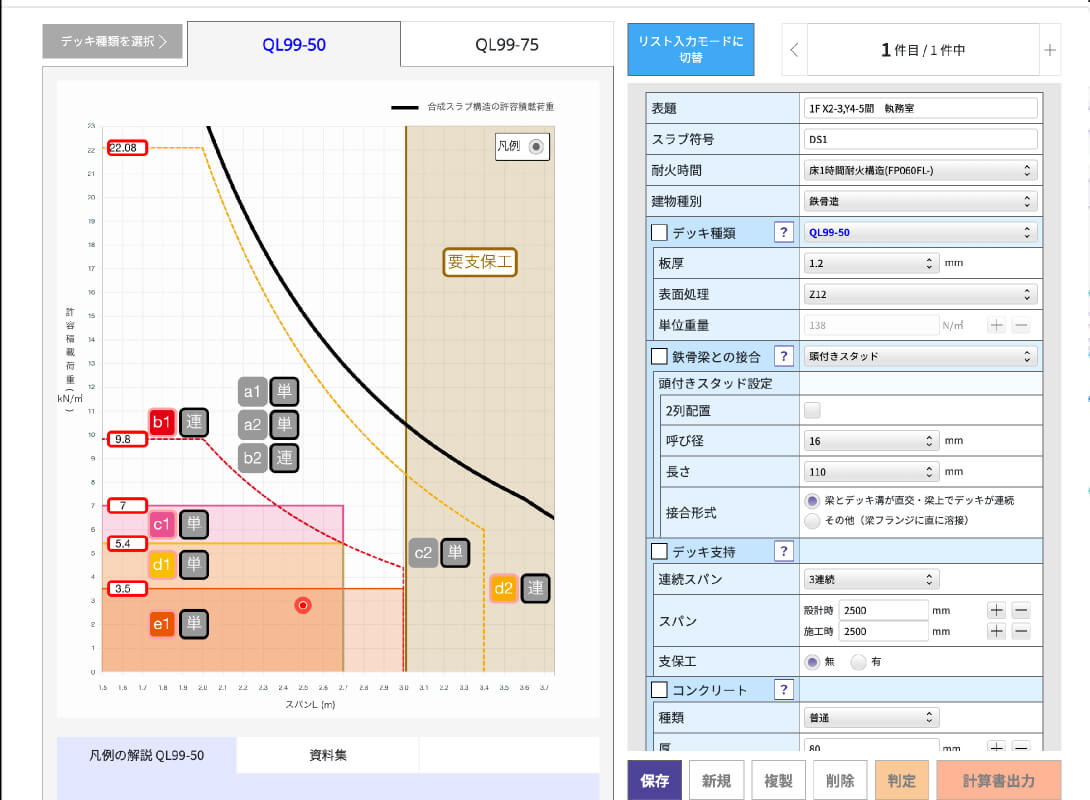The height and width of the screenshot is (800, 1090).
Task: Click the plus icon for 設計時 span
Action: point(997,610)
